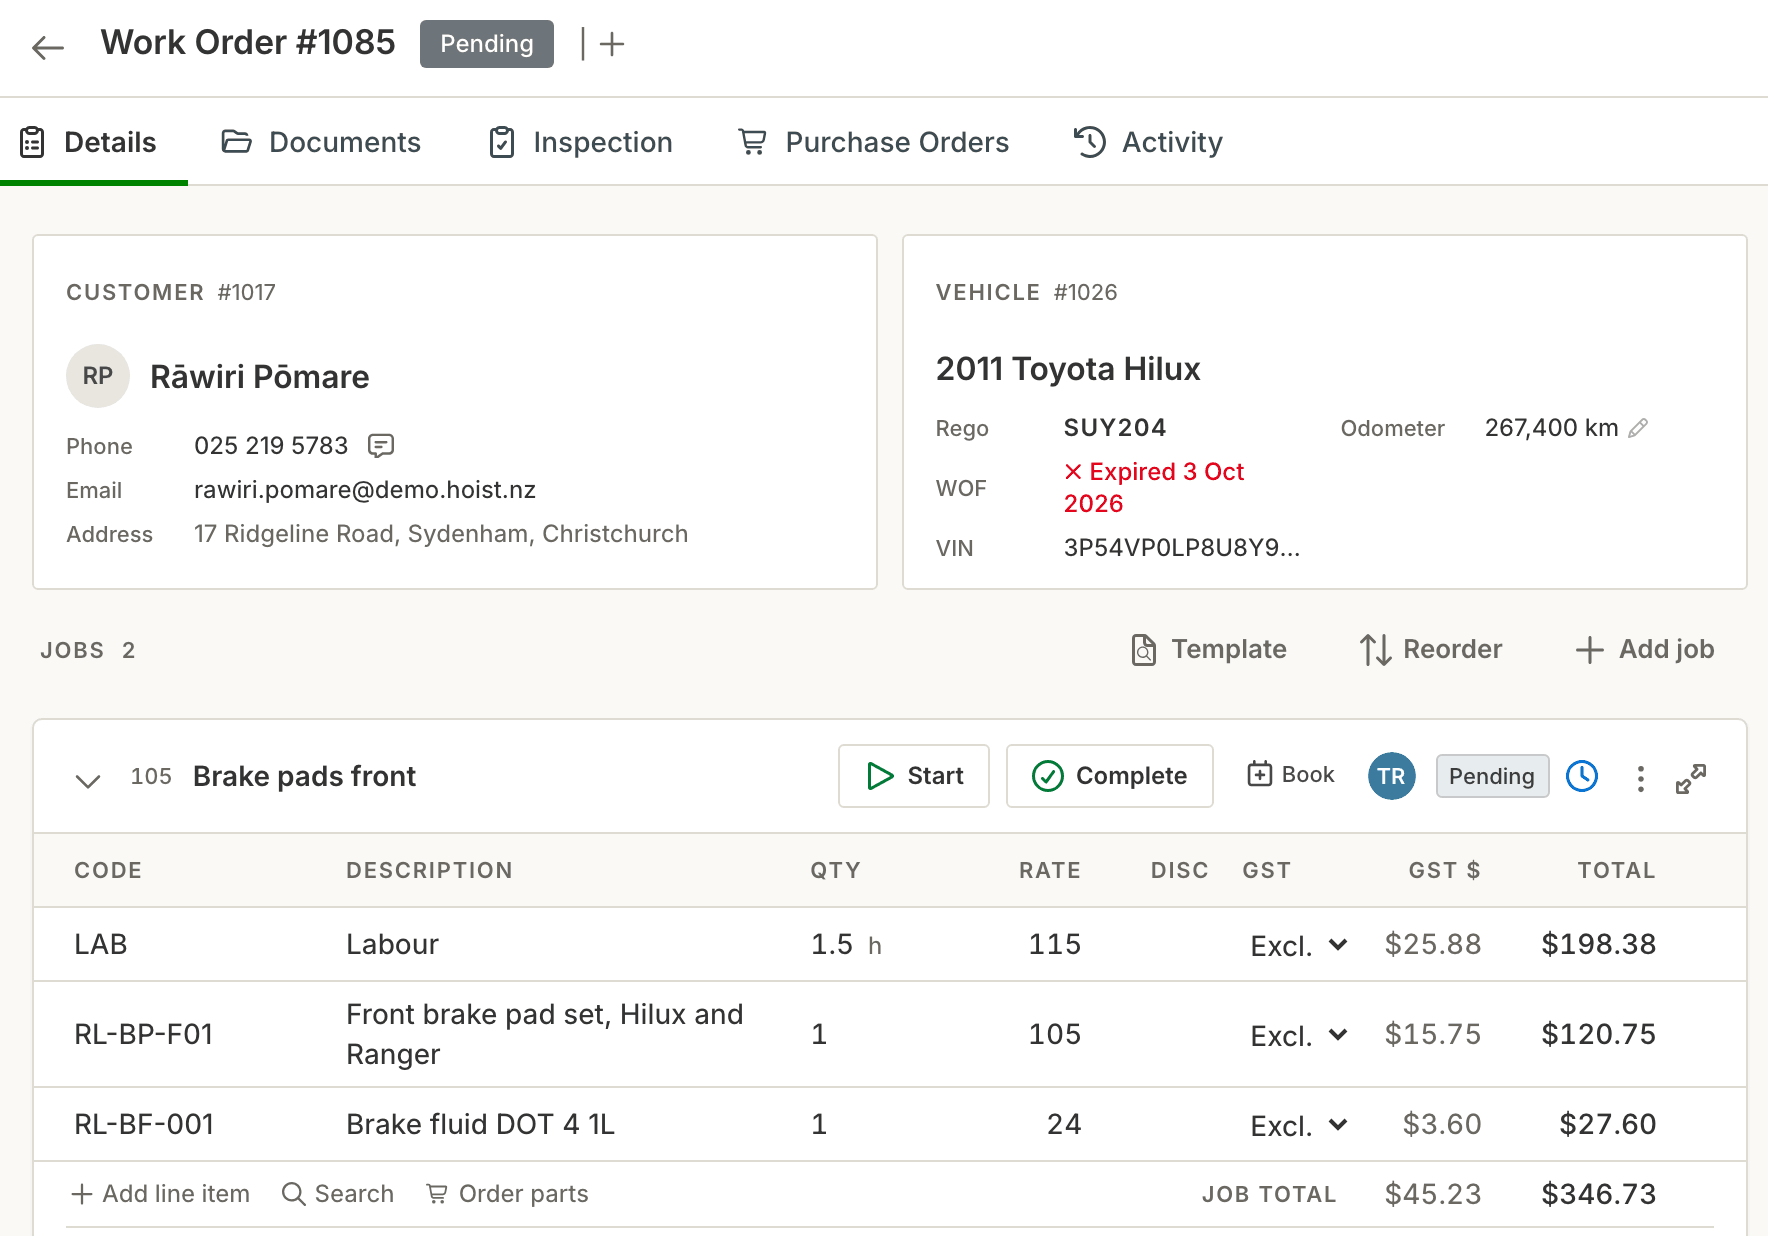Viewport: 1768px width, 1236px height.
Task: Open SMS message icon next to phone number
Action: coord(381,445)
